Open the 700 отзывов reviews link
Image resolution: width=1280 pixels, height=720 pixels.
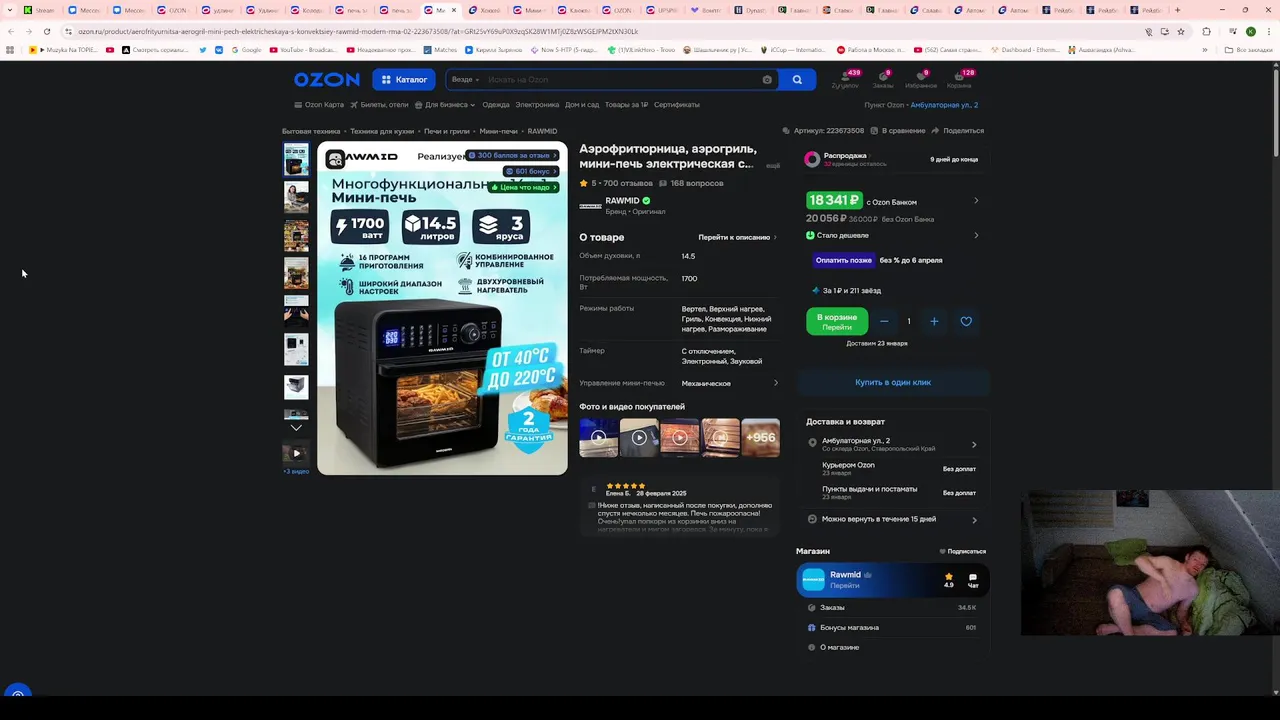coord(626,184)
